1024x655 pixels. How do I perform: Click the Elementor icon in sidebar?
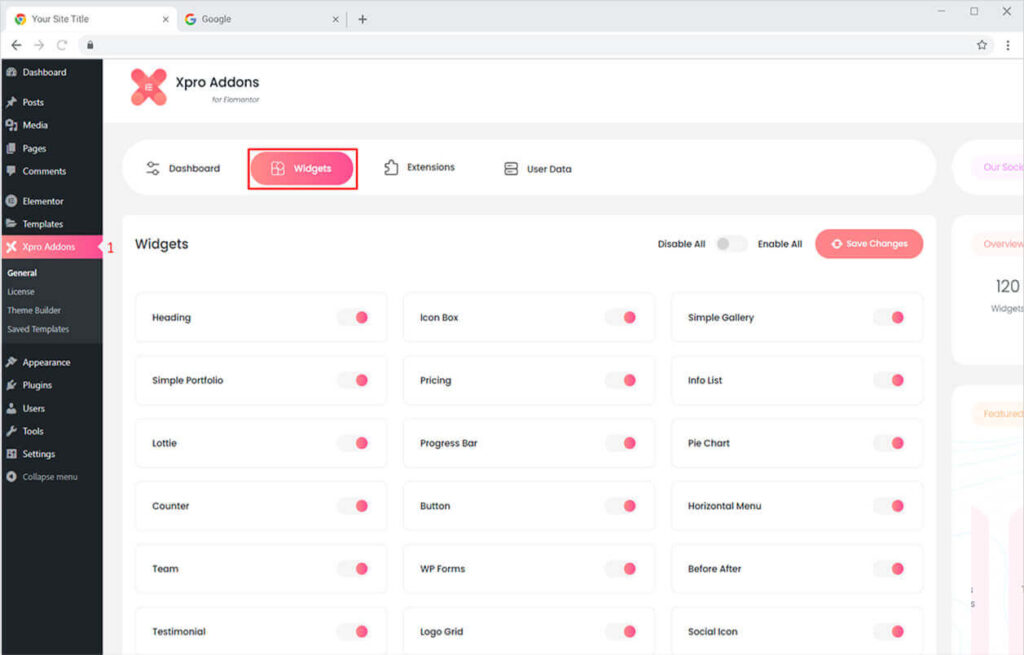(x=11, y=201)
